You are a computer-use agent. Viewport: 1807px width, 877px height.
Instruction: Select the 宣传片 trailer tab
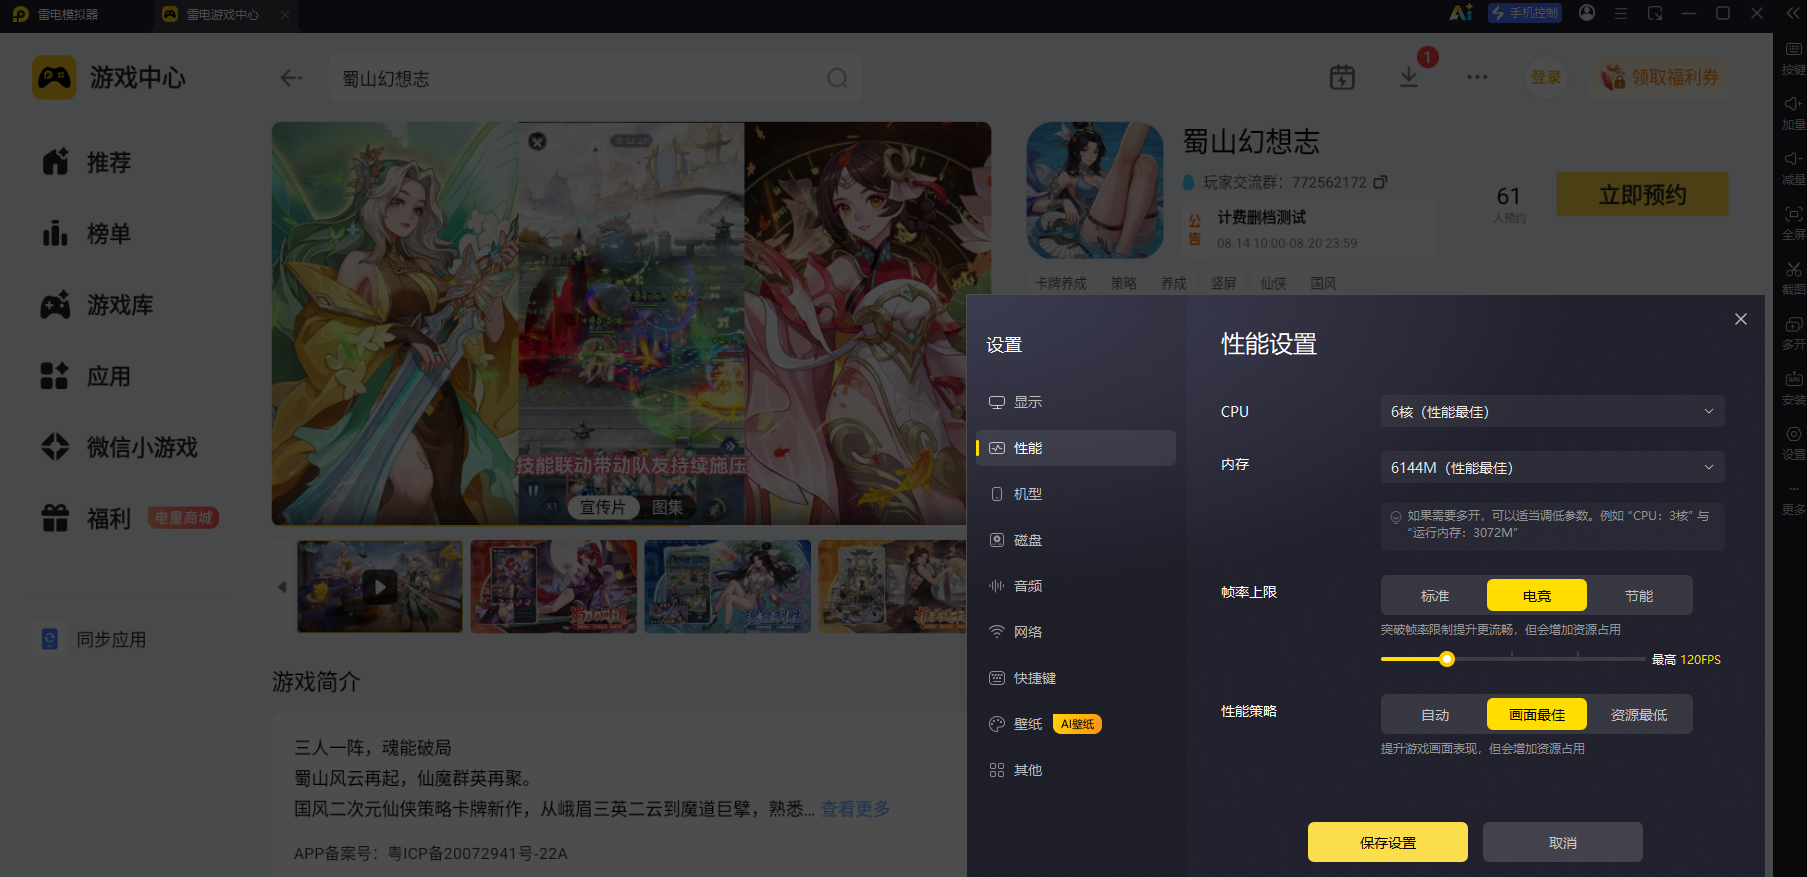click(603, 507)
